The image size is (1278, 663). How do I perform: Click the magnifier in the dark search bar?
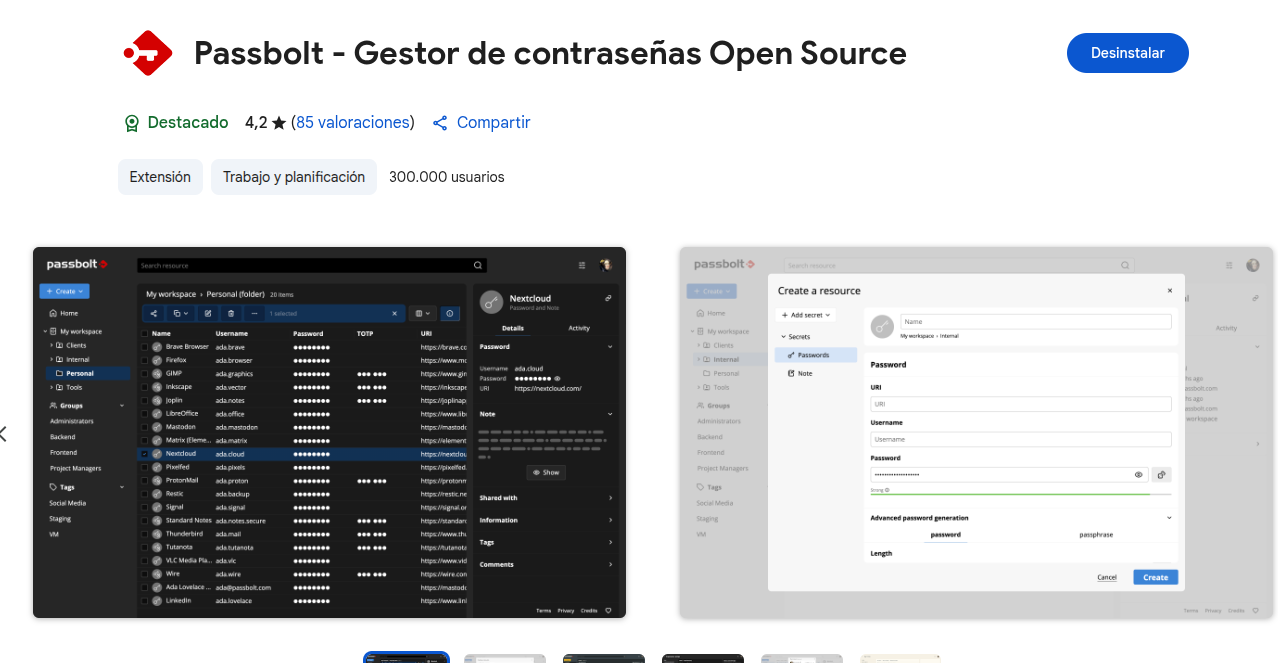click(478, 265)
